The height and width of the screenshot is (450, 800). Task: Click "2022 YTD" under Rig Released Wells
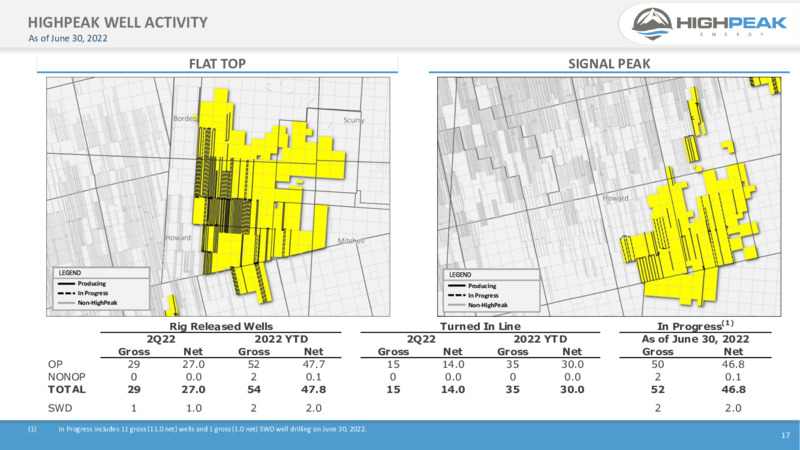(x=281, y=339)
